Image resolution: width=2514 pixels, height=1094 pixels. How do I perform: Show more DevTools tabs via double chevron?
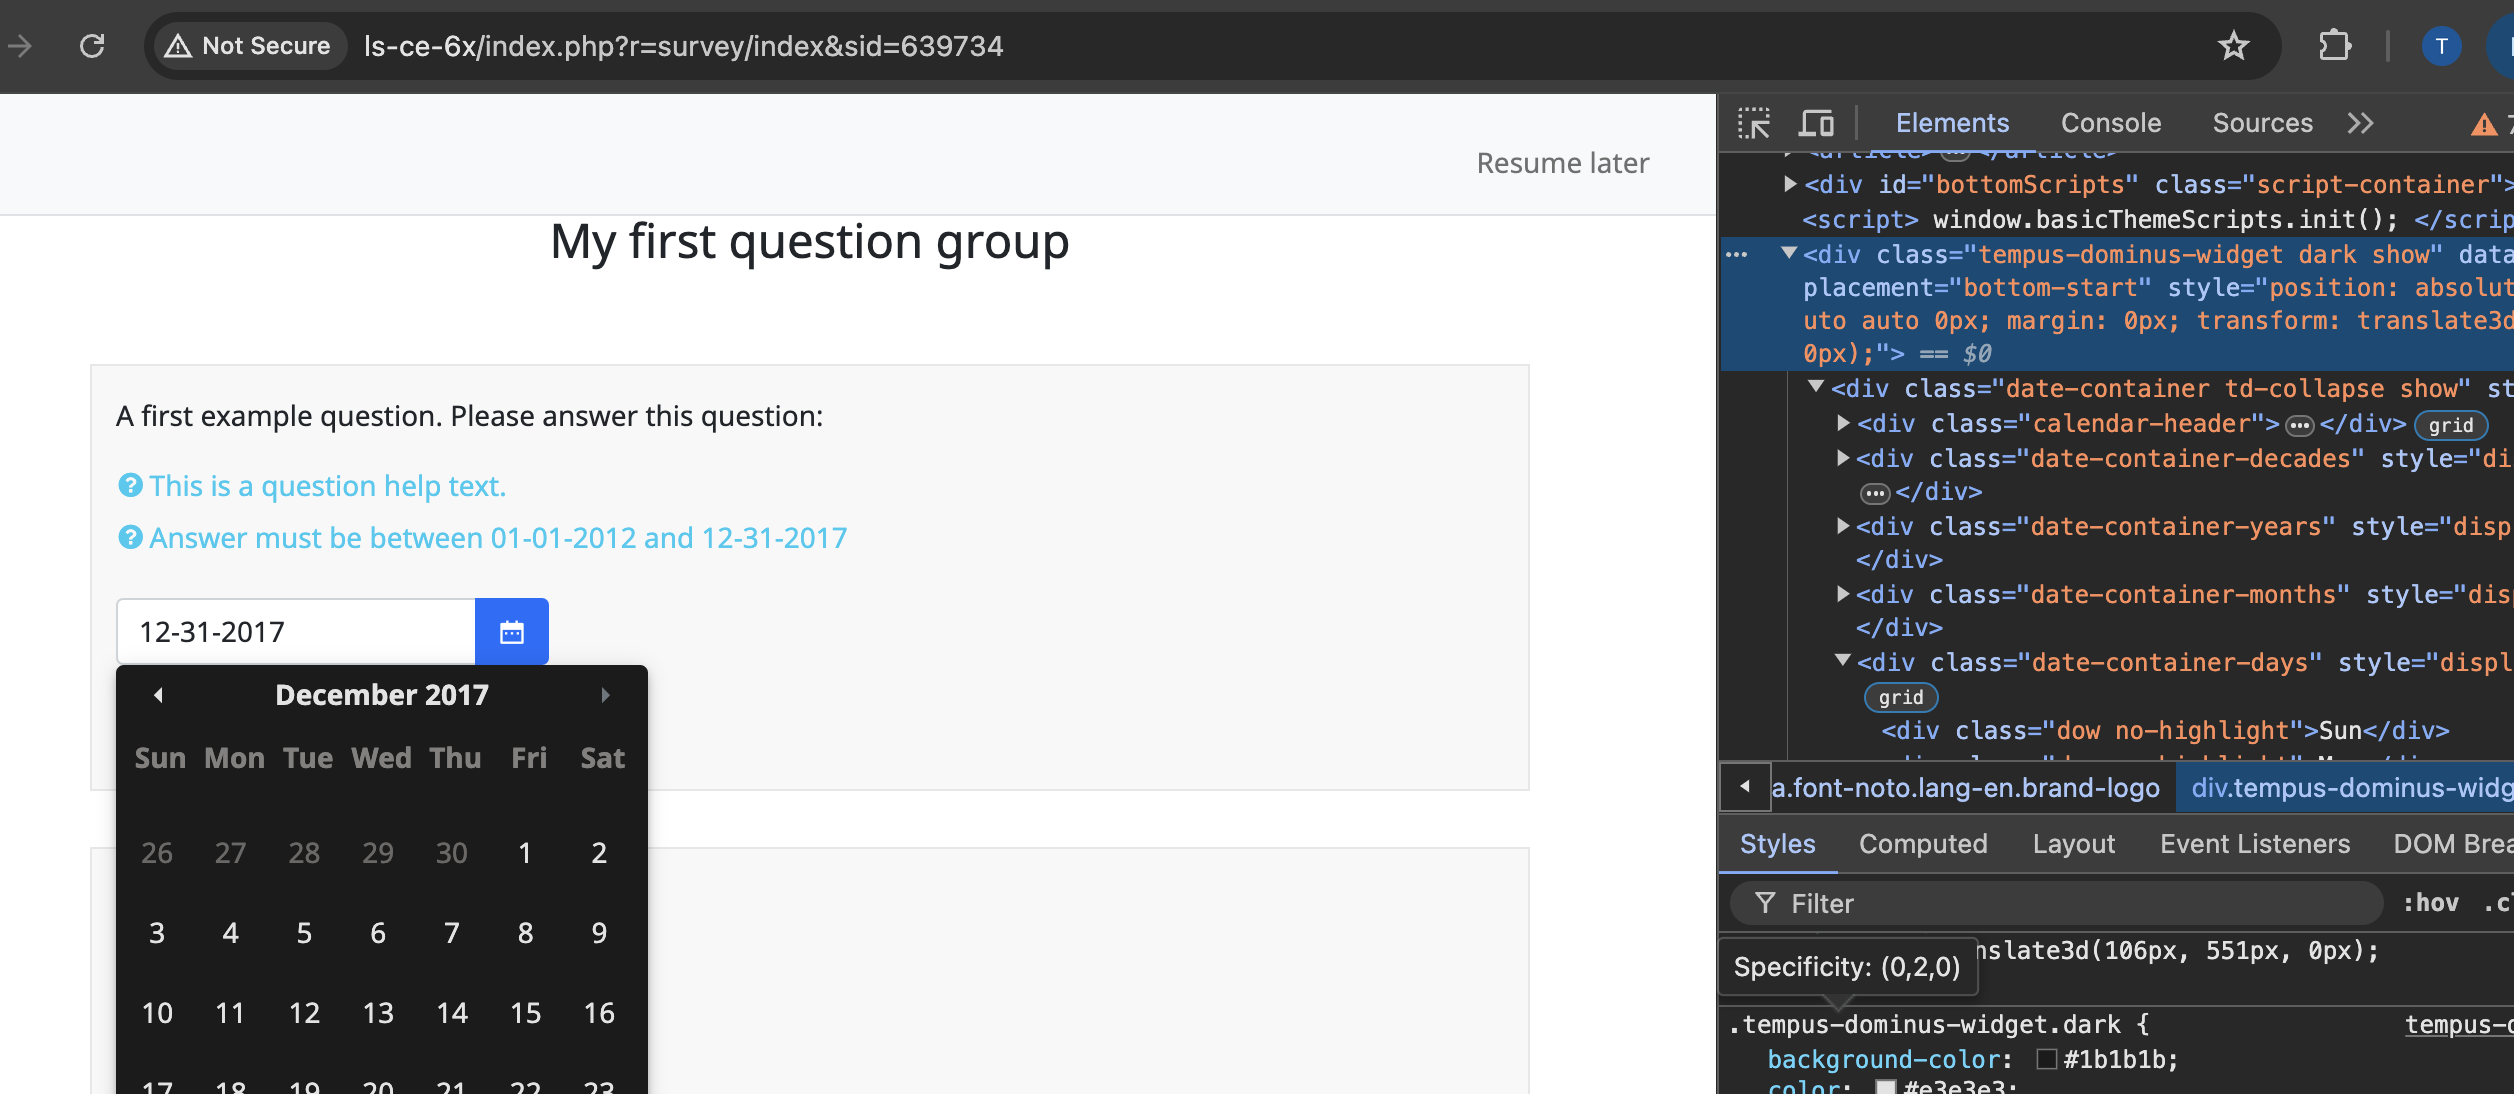[2361, 123]
